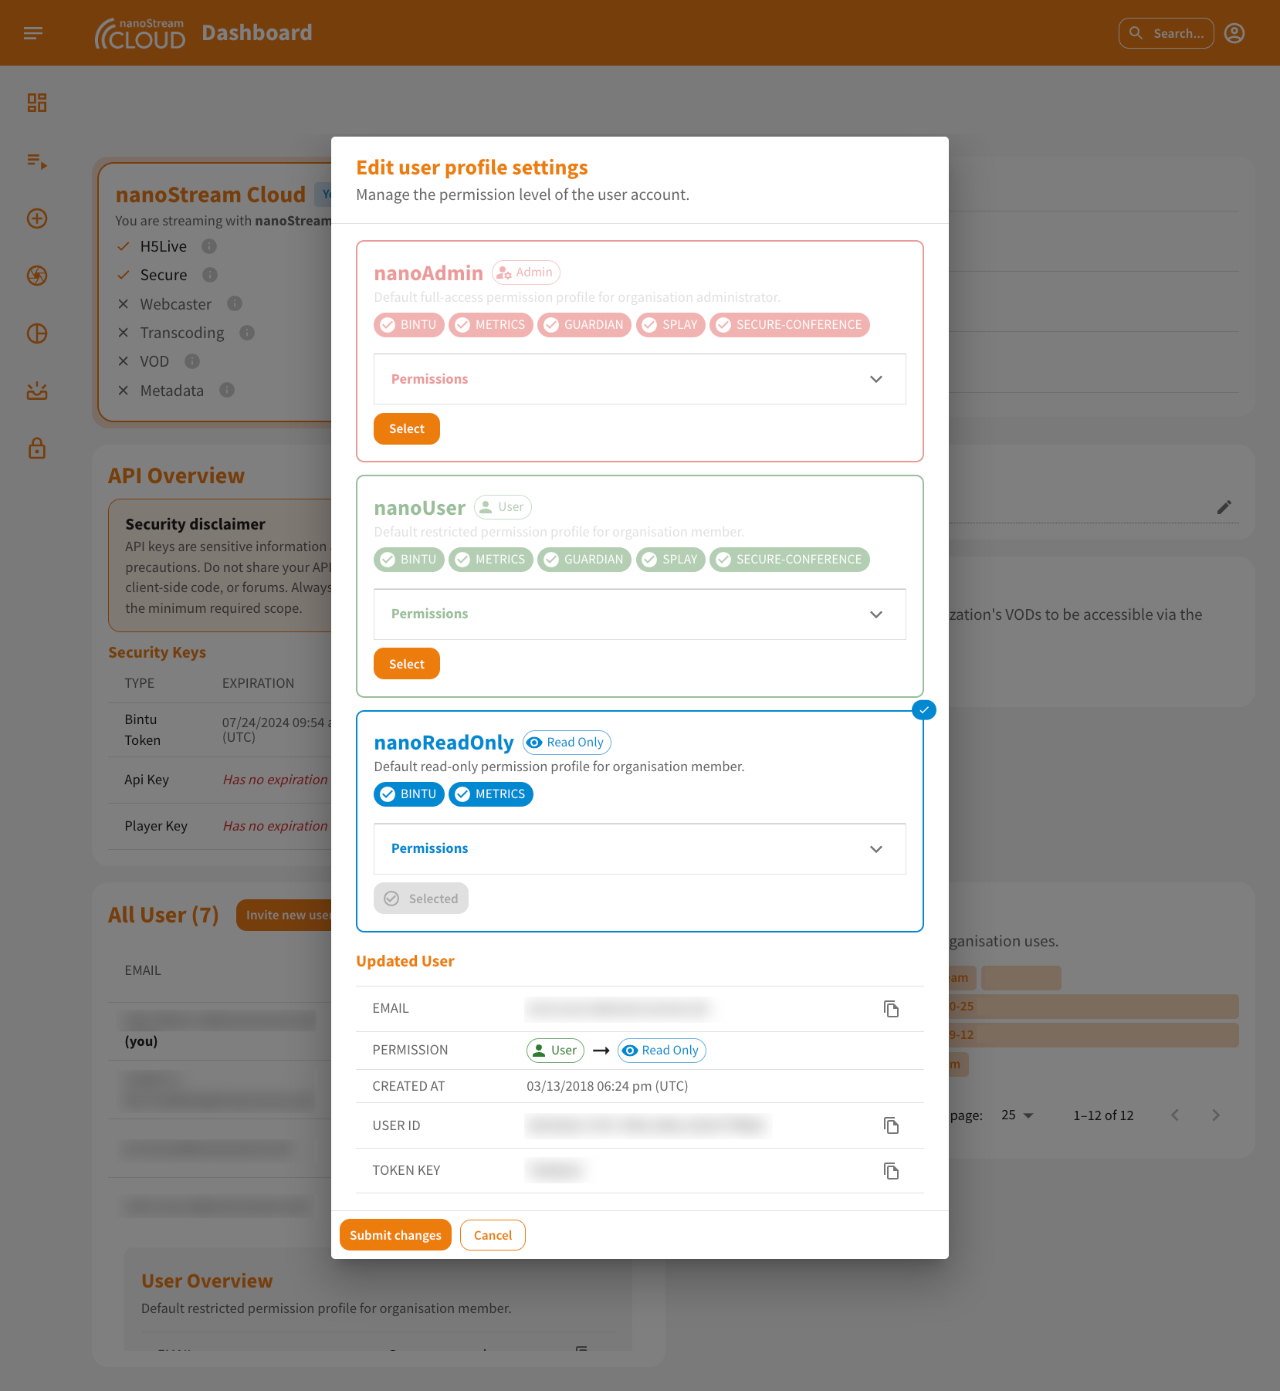
Task: Expand the nanoAdmin Permissions panel
Action: (640, 379)
